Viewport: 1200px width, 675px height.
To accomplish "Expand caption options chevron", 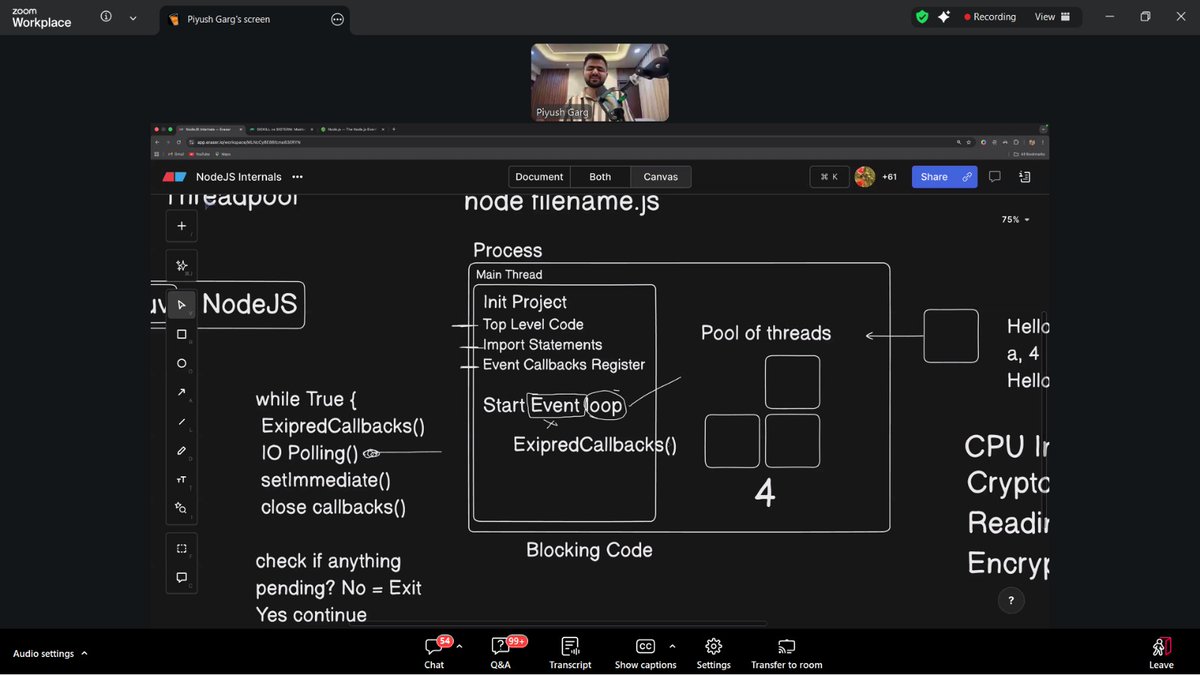I will (672, 646).
